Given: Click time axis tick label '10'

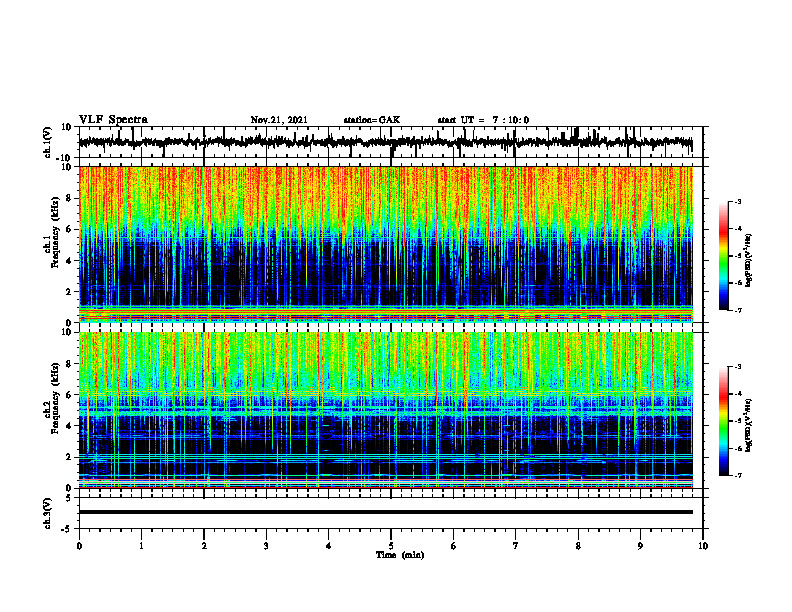Looking at the screenshot, I should pos(703,546).
